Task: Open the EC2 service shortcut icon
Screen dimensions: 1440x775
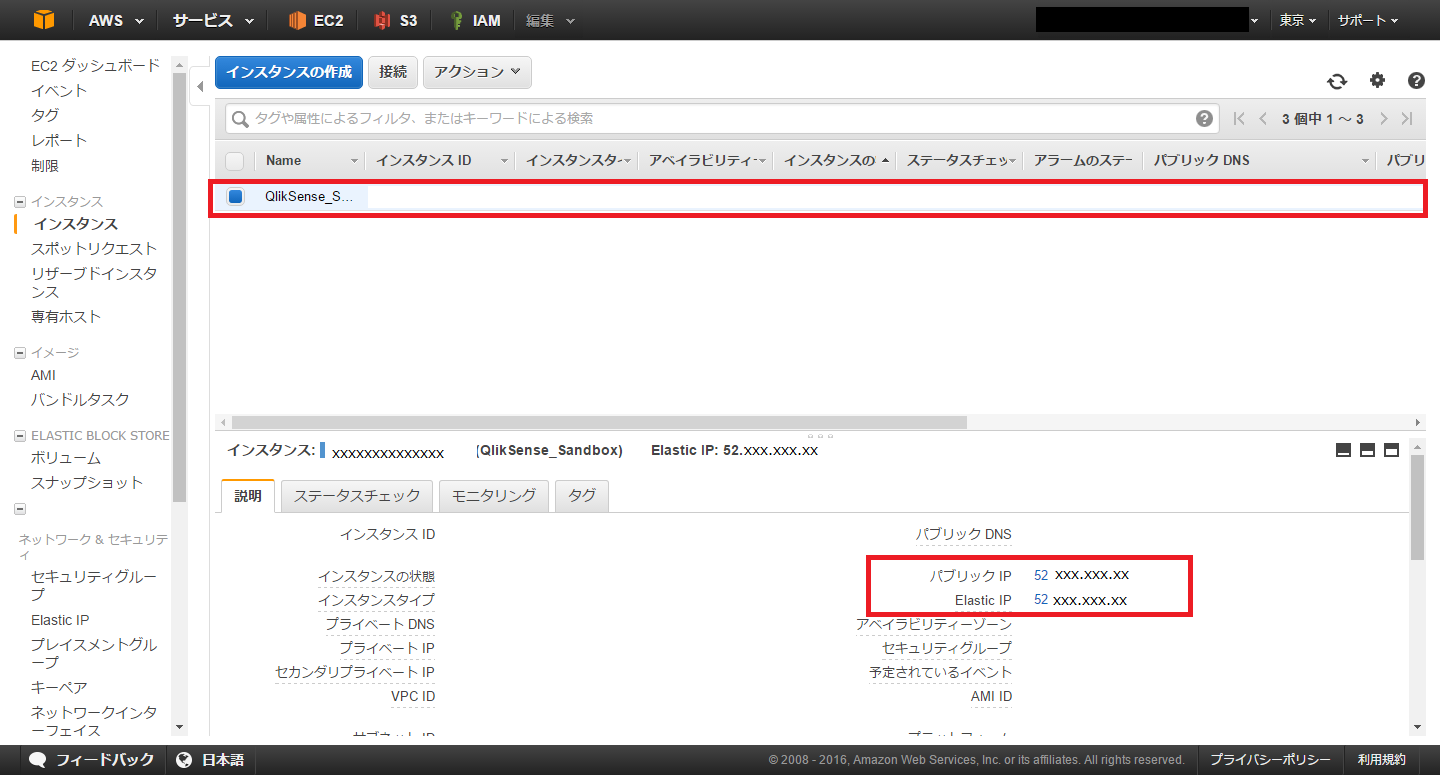Action: (x=297, y=20)
